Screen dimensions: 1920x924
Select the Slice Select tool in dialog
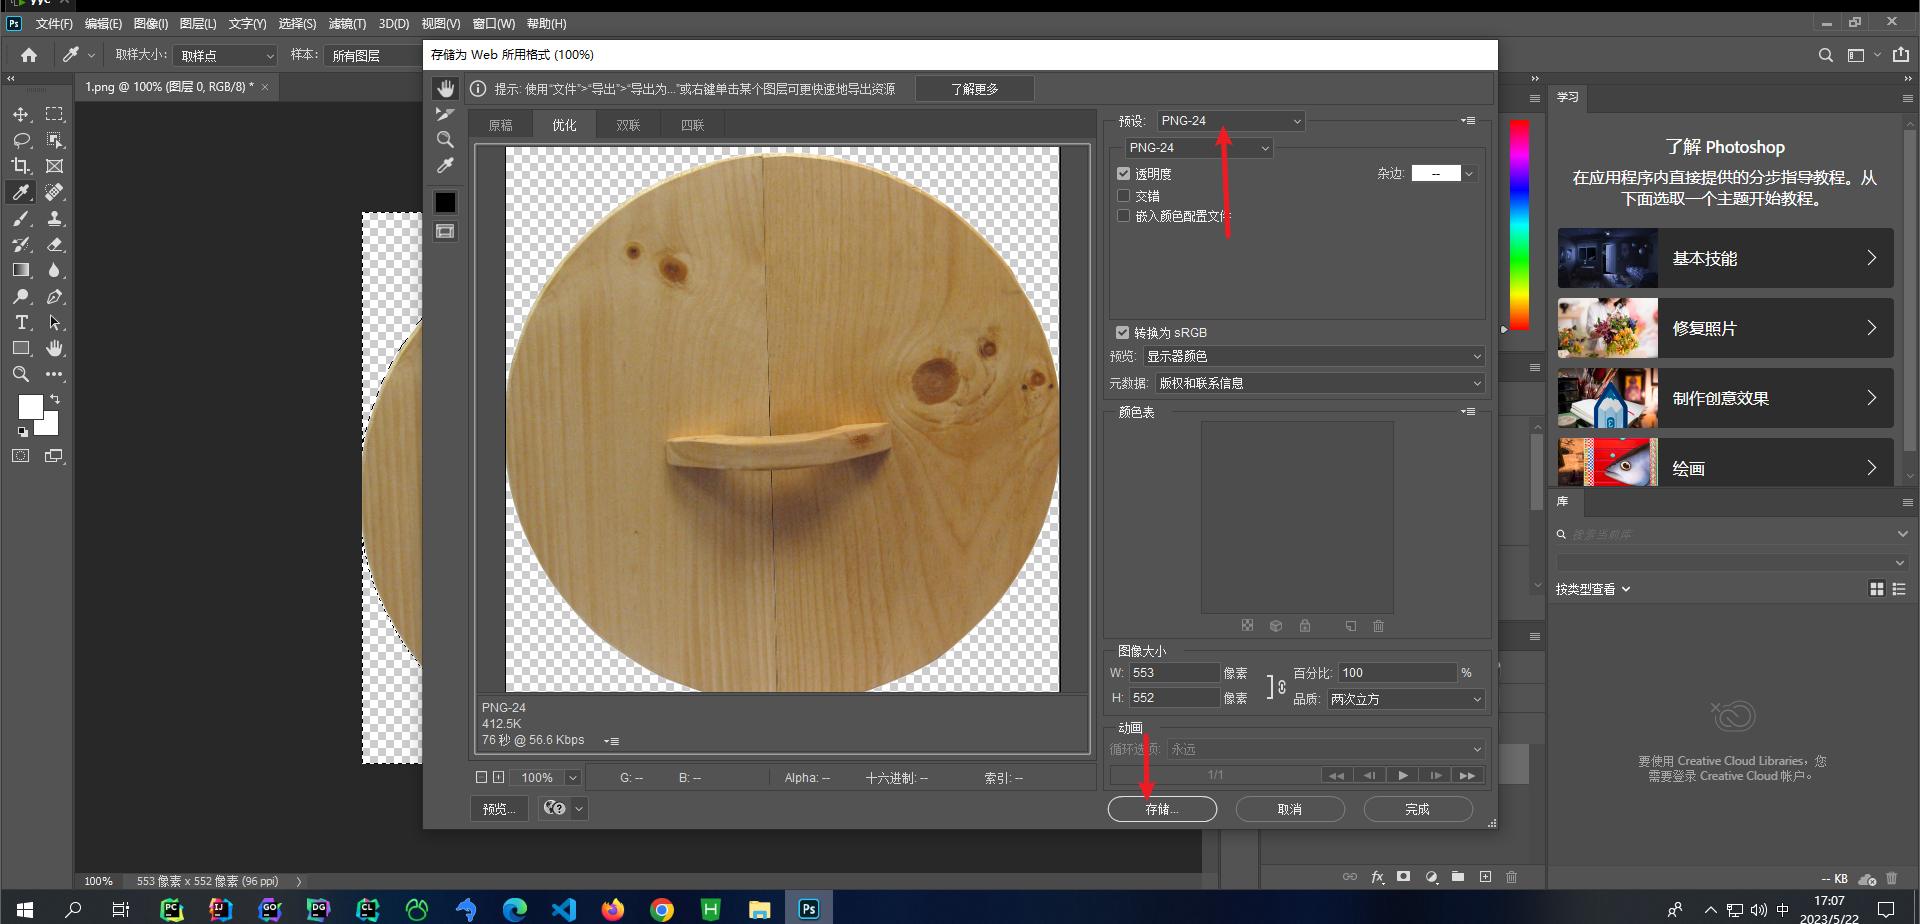pyautogui.click(x=445, y=114)
